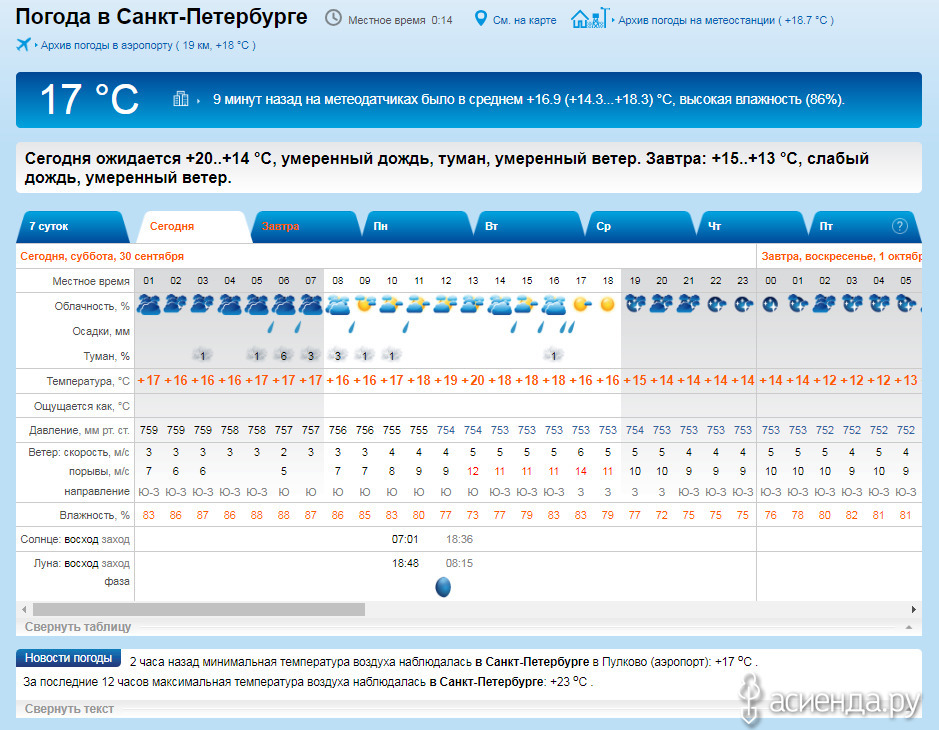Screen dimensions: 939x730
Task: Click the cloud icon at 14:00
Action: tap(499, 304)
